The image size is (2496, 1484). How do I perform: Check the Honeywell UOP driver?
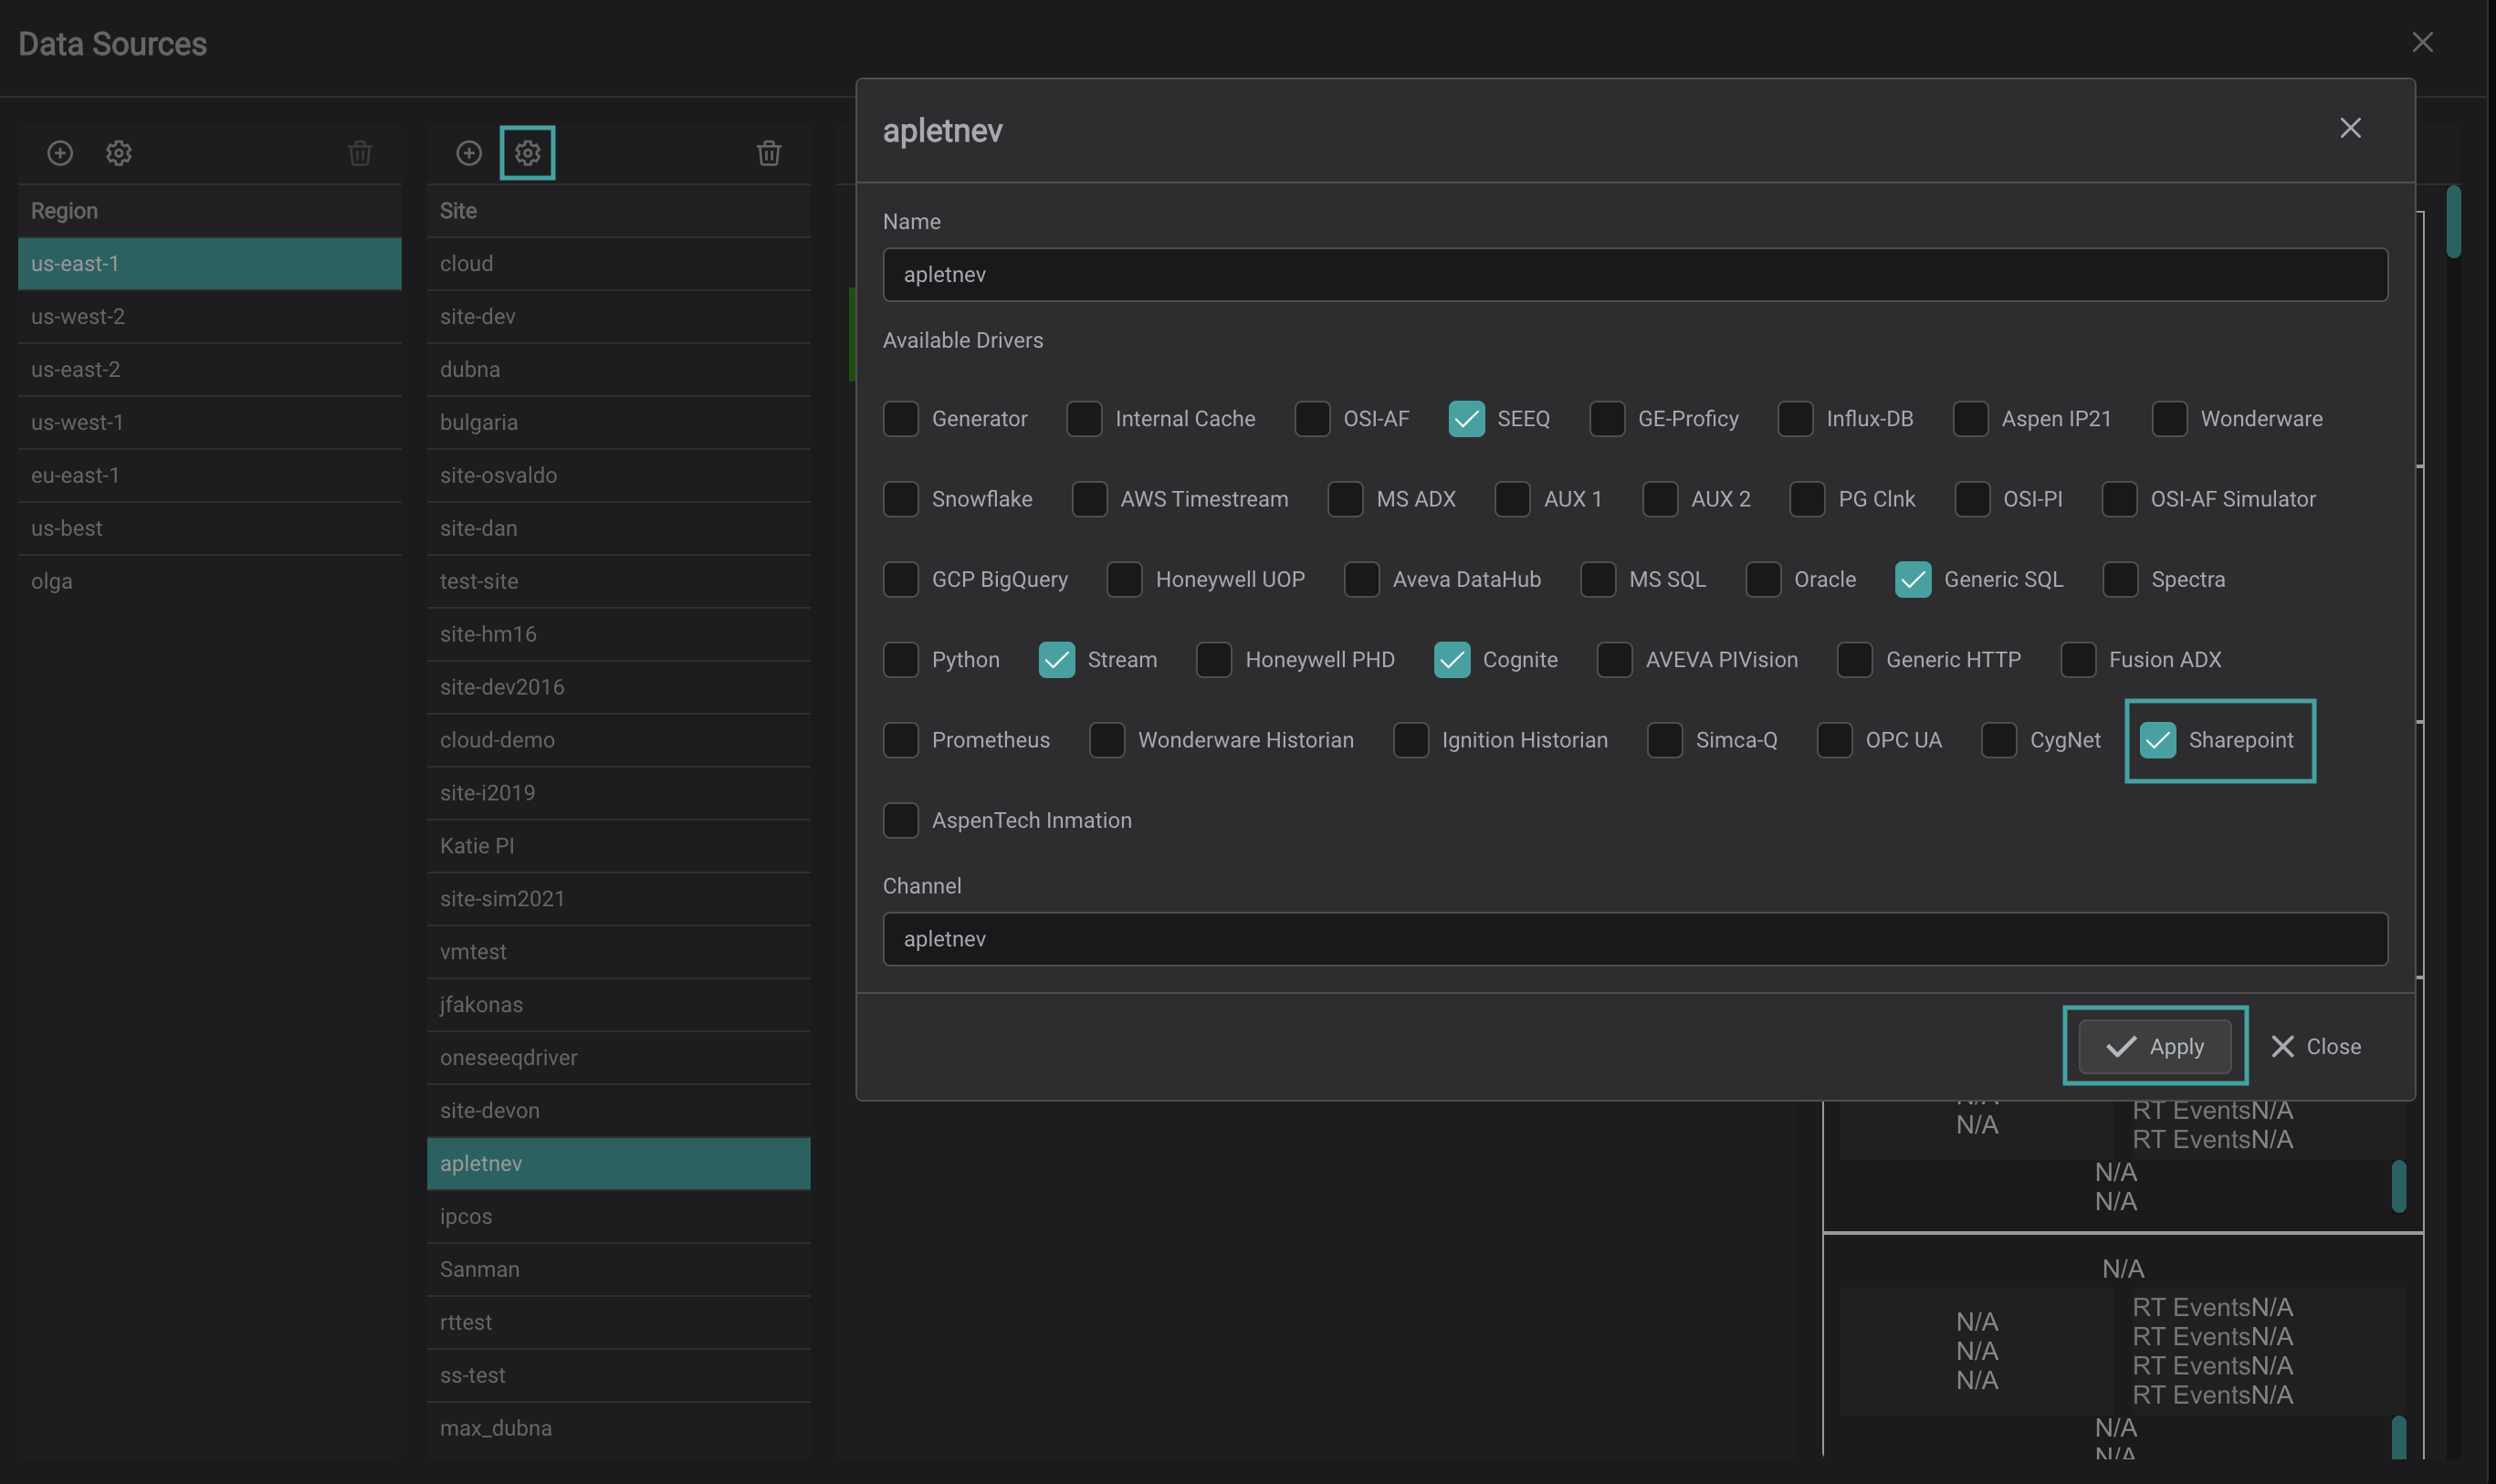pyautogui.click(x=1124, y=580)
